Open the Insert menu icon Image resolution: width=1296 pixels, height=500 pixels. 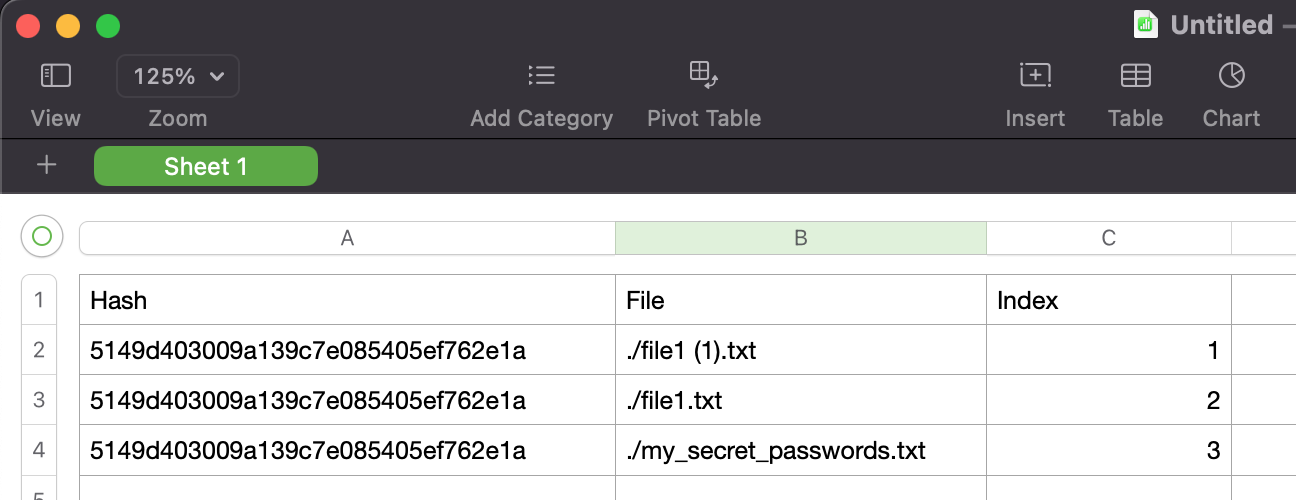point(1035,76)
